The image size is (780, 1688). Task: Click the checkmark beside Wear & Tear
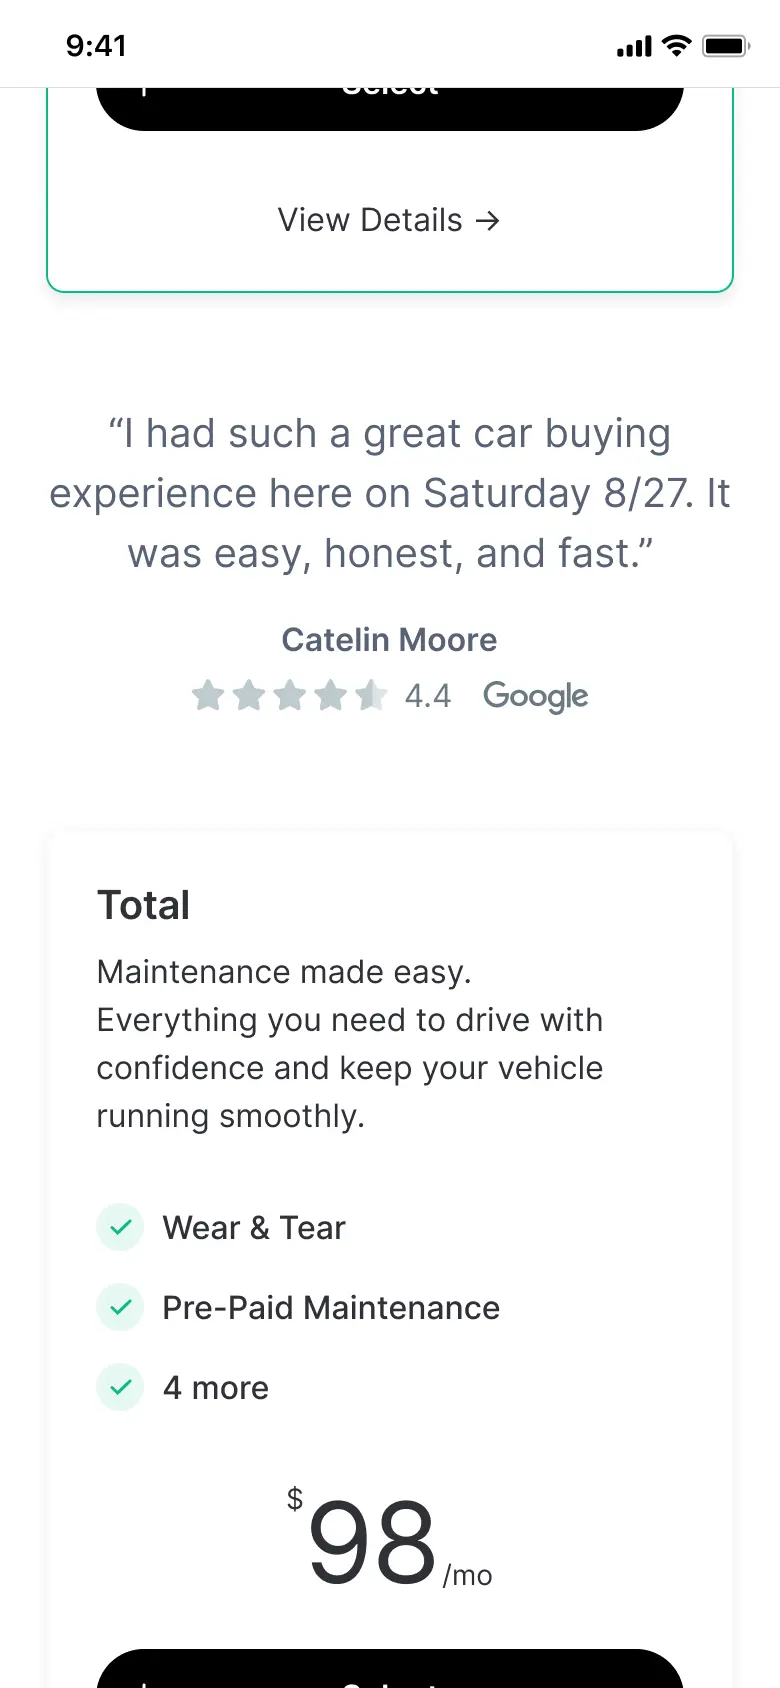121,1227
